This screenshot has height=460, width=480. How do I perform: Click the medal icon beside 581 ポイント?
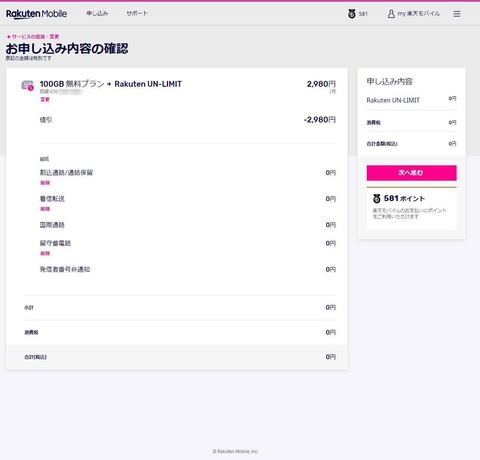[377, 199]
